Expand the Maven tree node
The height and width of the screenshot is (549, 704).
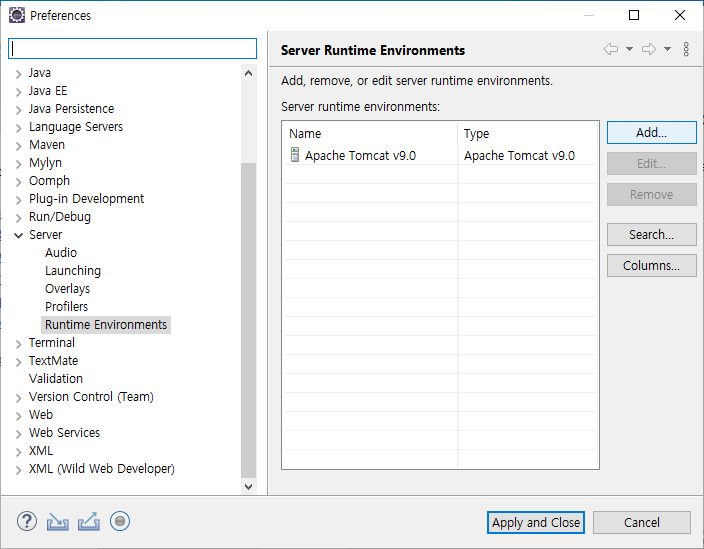[x=18, y=146]
